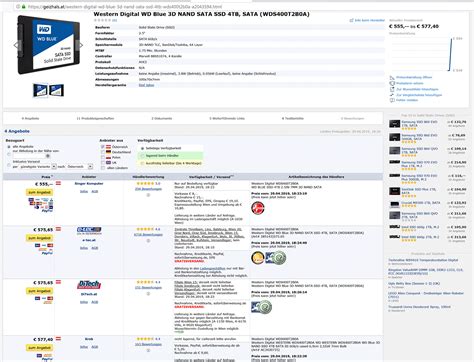
Task: Switch to the Angebote tab
Action: click(x=30, y=118)
